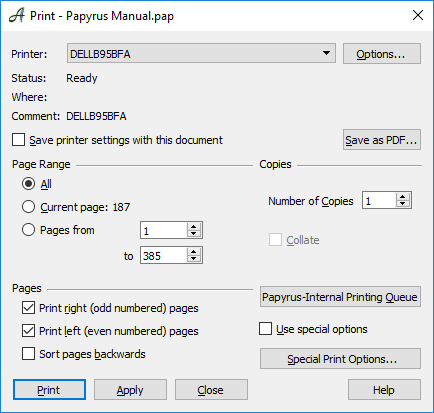The width and height of the screenshot is (434, 413).
Task: Increase the Number of Copies
Action: [403, 197]
